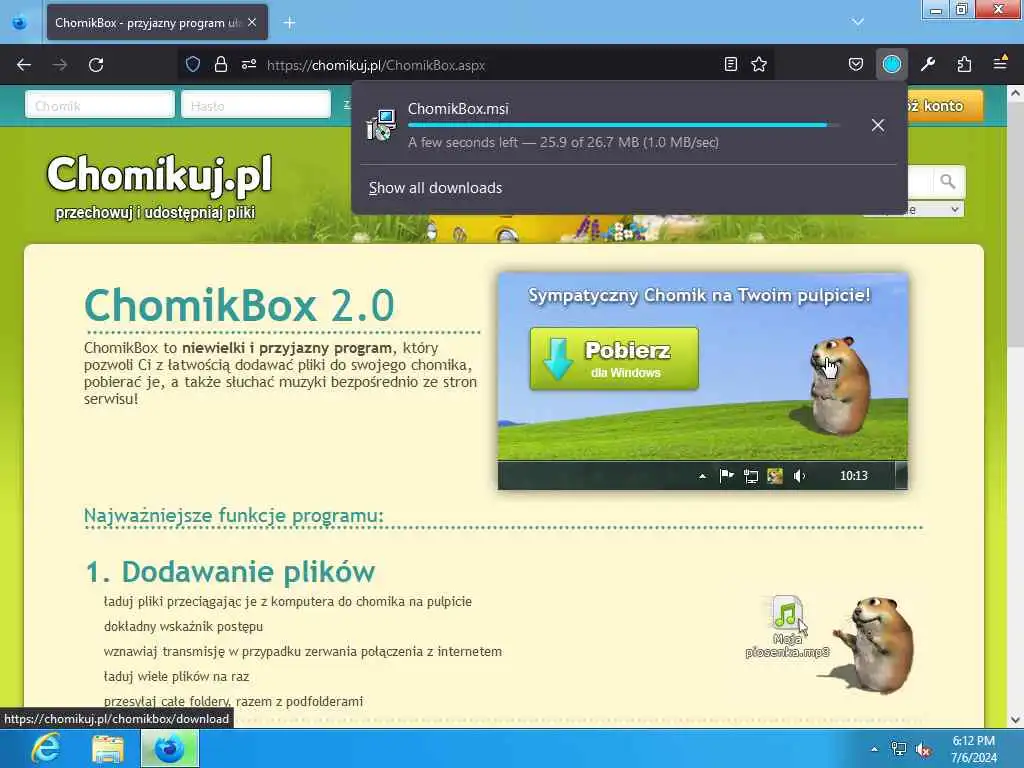
Task: Go back using the browser back arrow
Action: (24, 65)
